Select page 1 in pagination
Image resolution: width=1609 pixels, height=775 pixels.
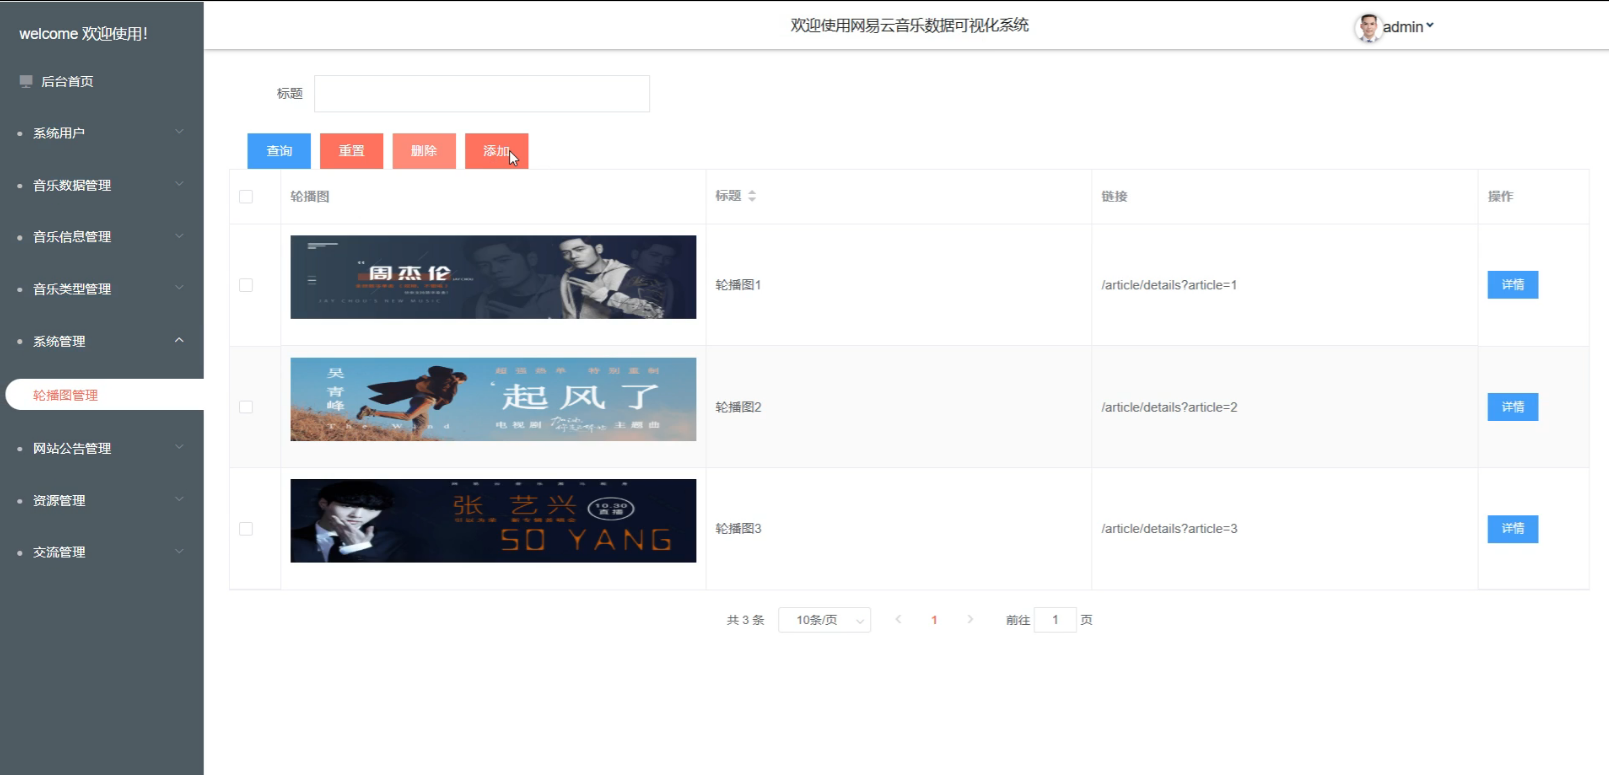point(934,620)
